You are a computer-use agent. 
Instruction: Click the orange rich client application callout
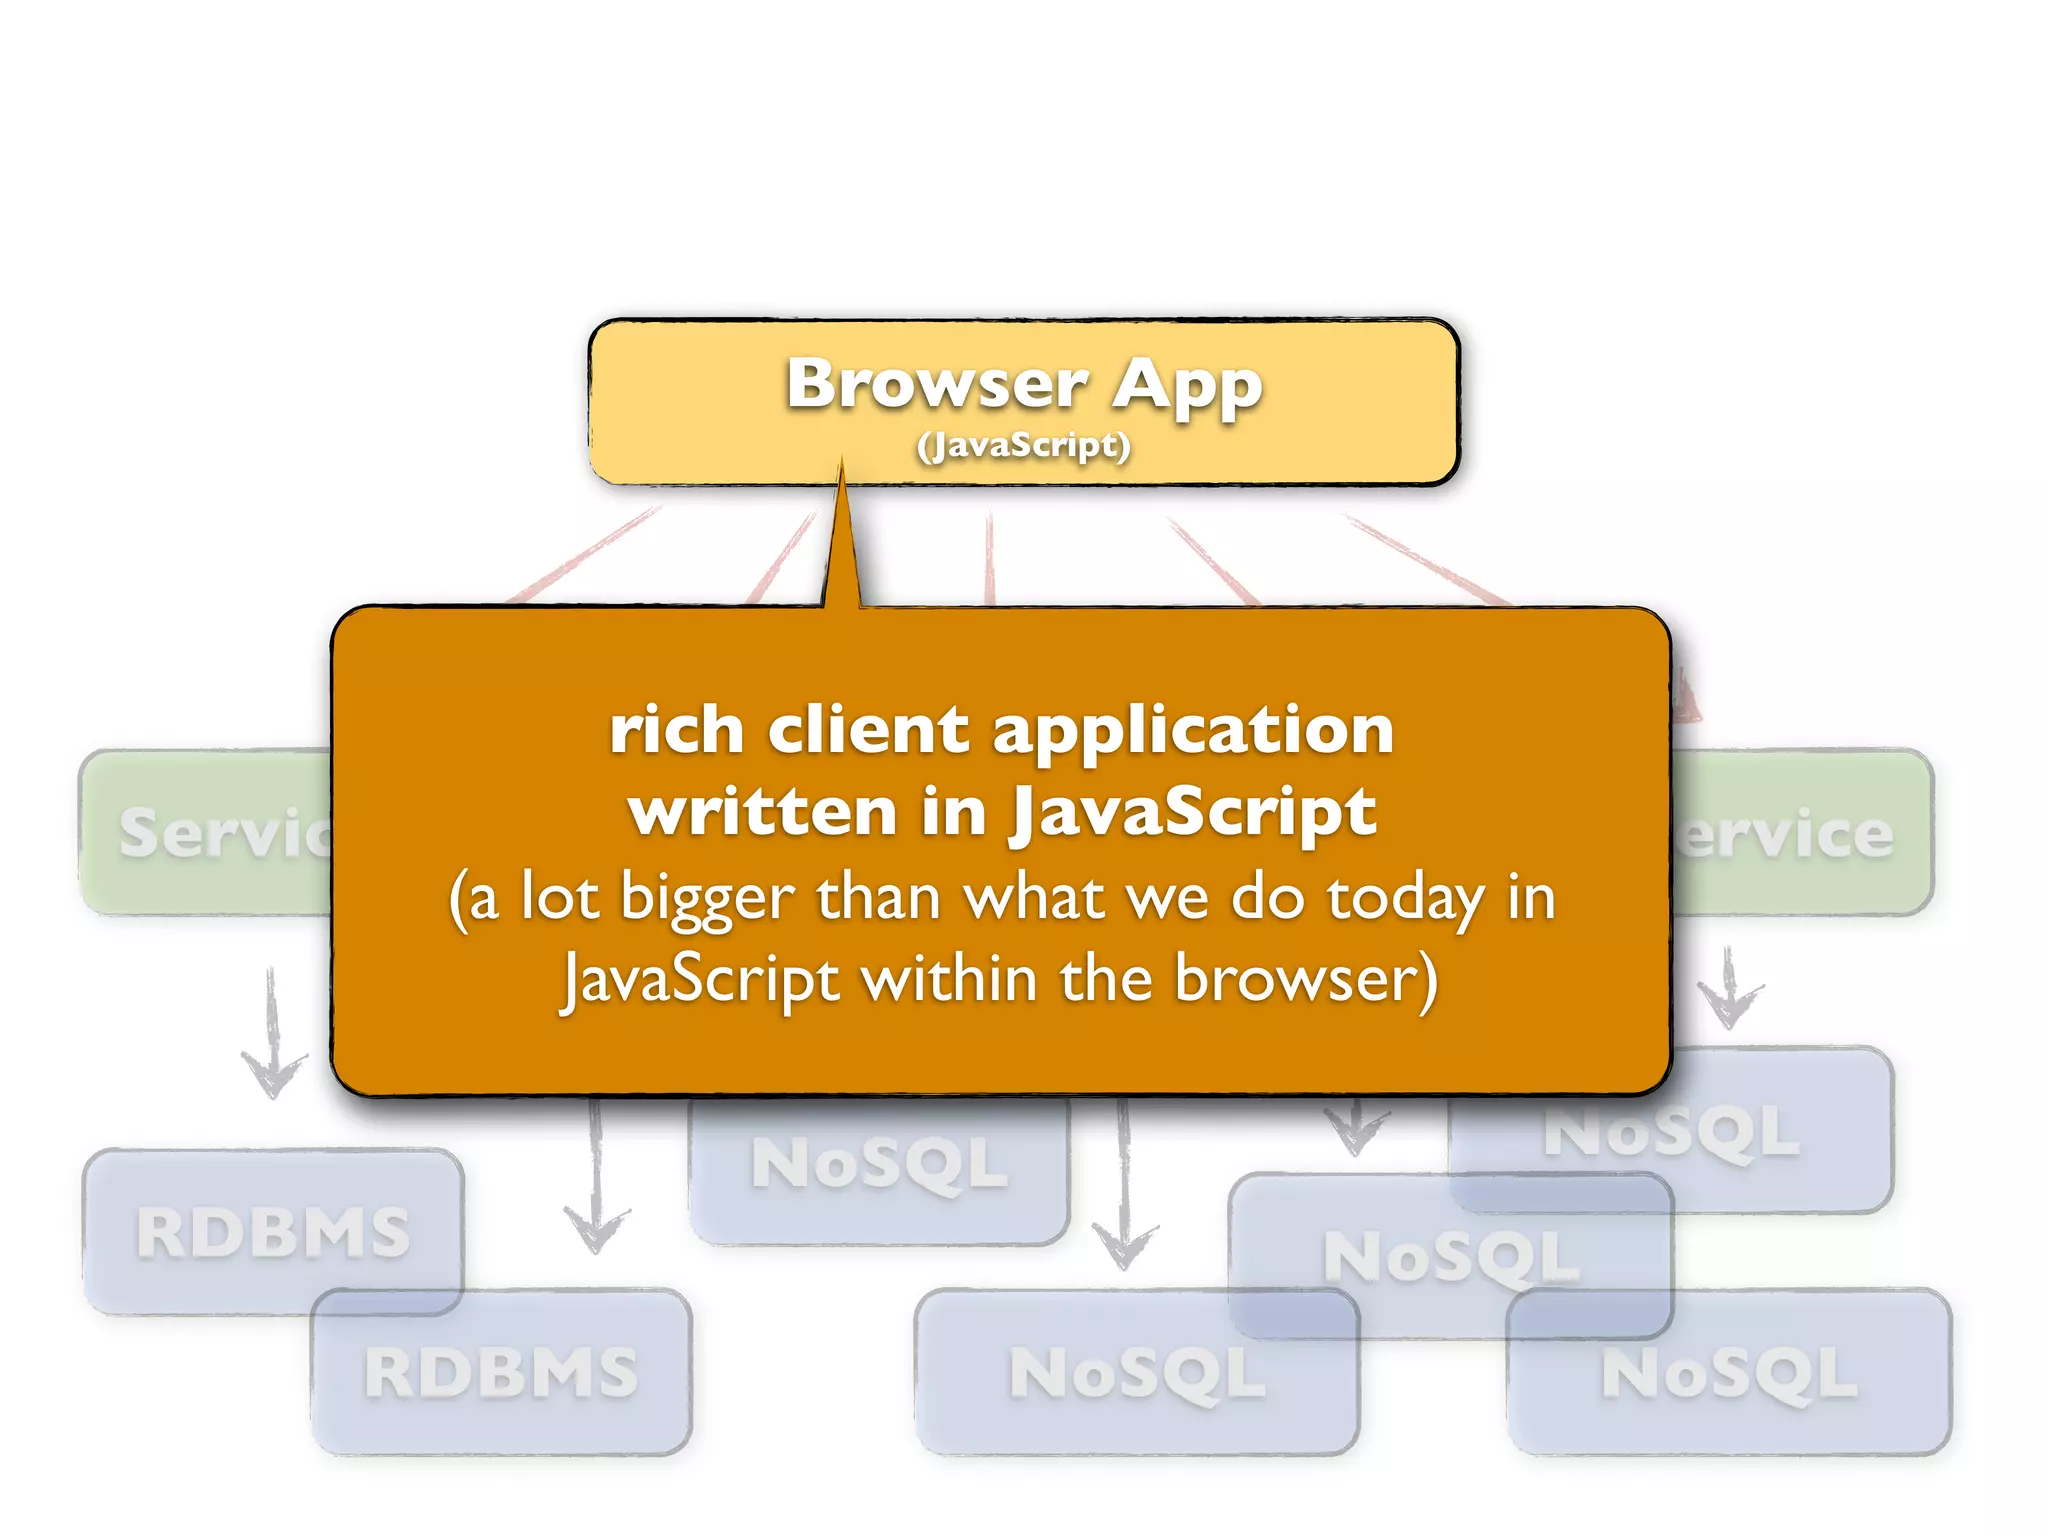click(1000, 1050)
